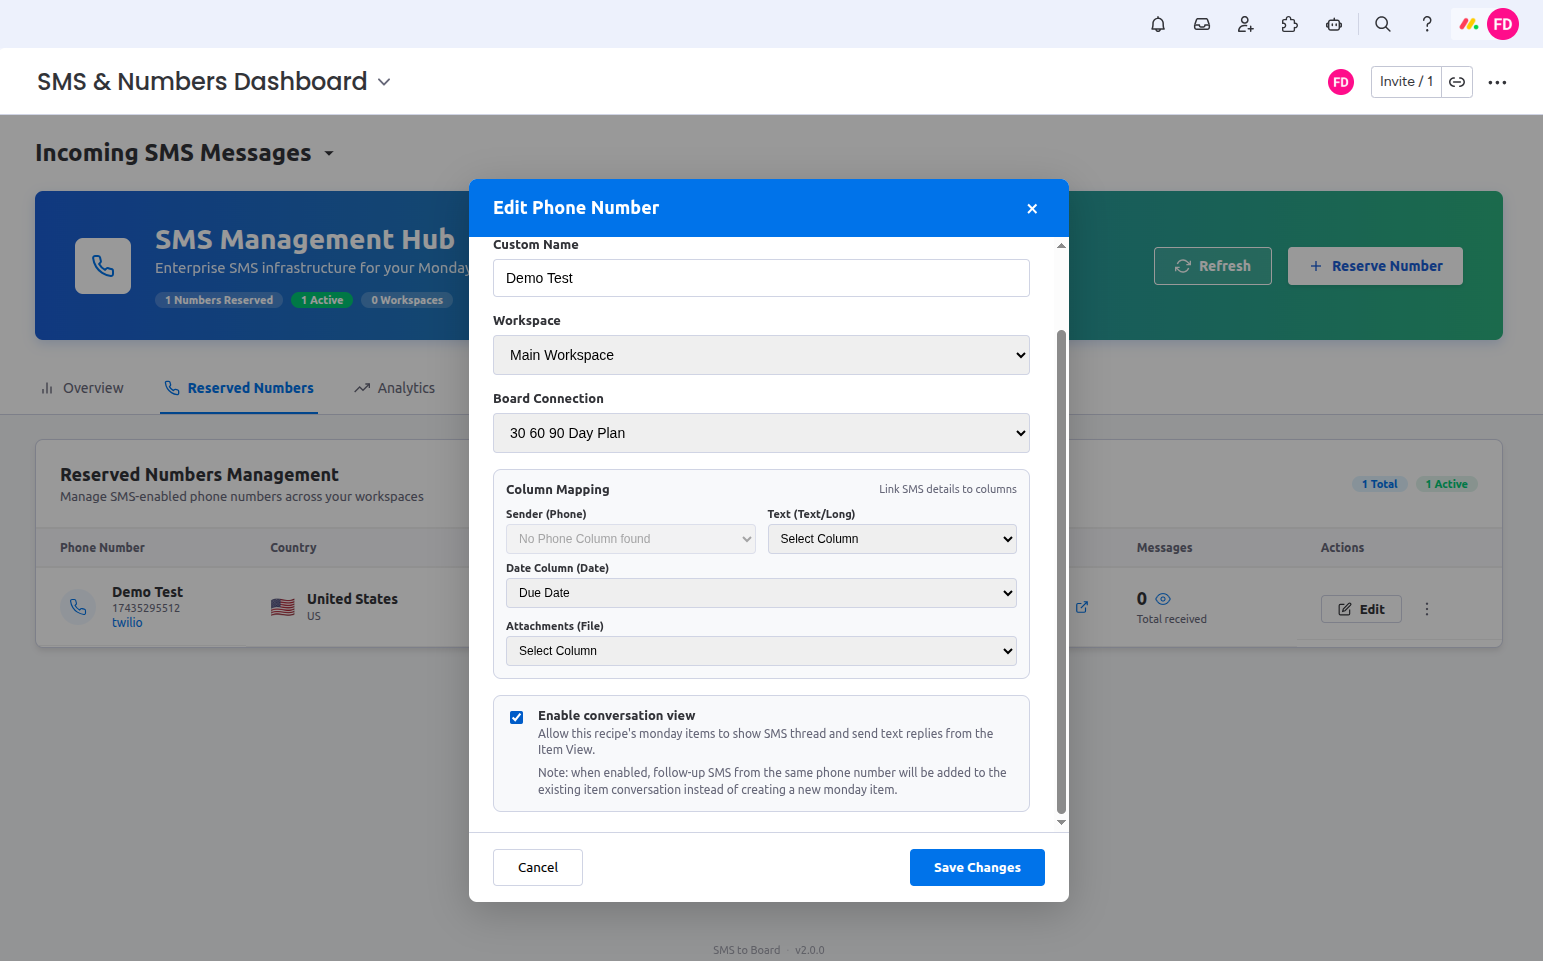The image size is (1543, 961).
Task: Open the apps puzzle icon
Action: pyautogui.click(x=1290, y=24)
